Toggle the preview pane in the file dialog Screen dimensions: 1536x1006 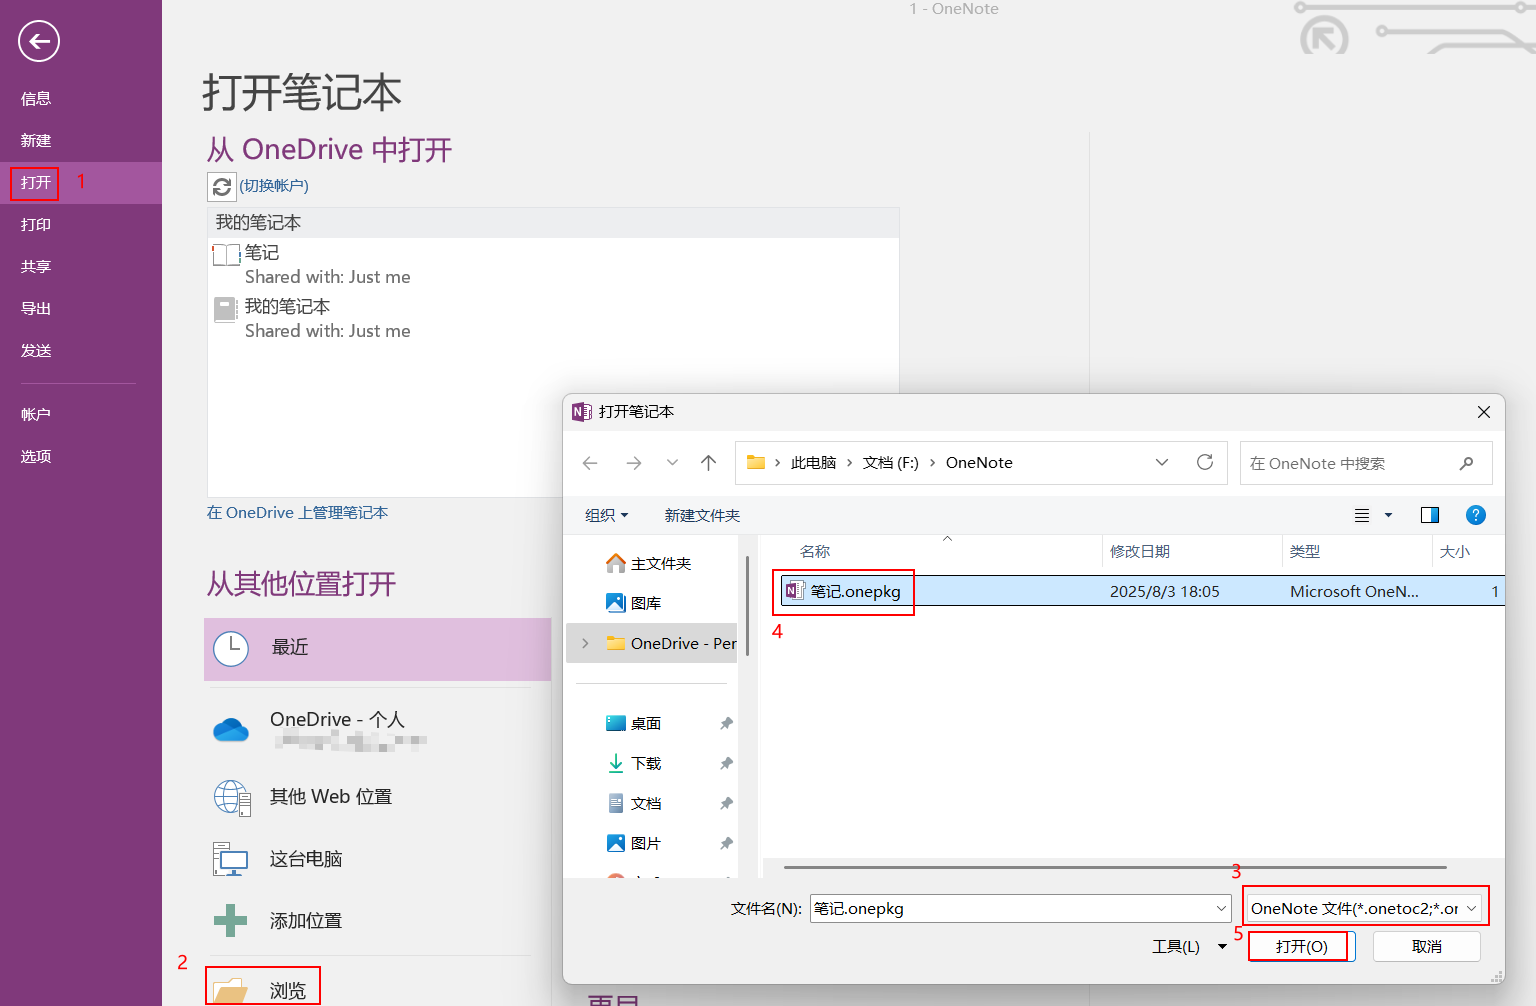click(x=1429, y=515)
